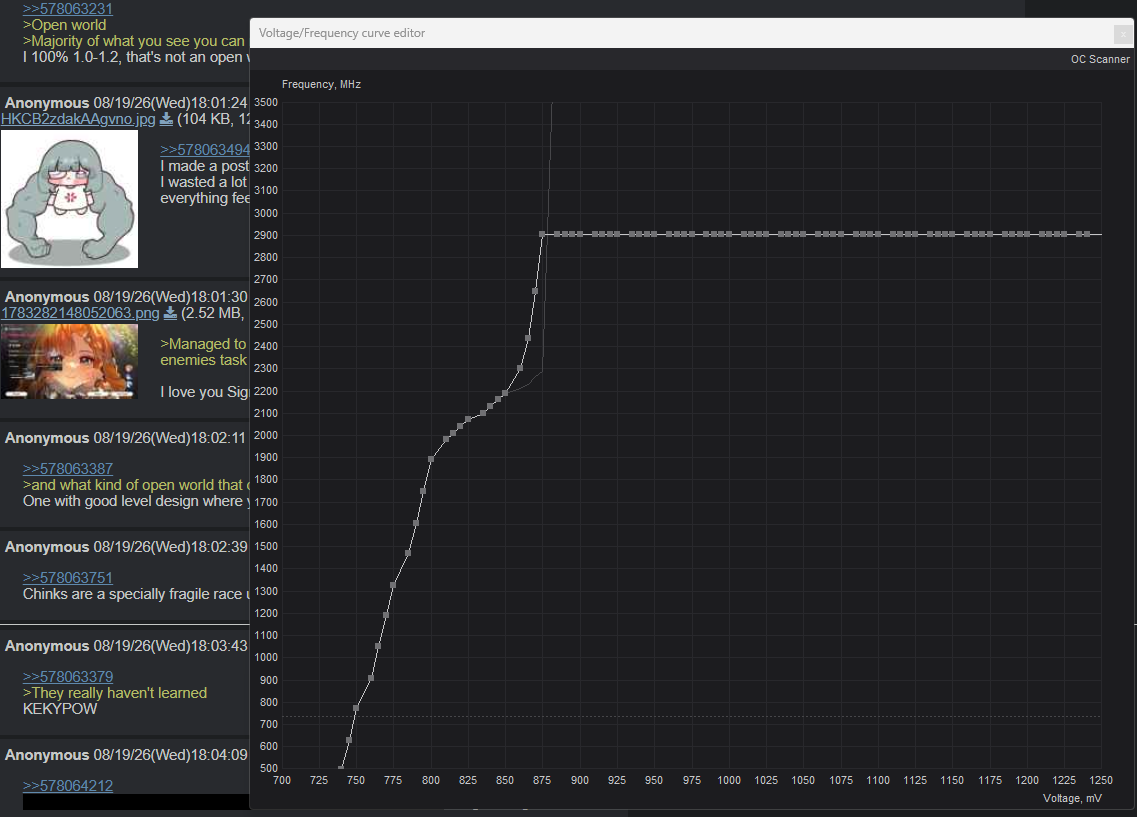The image size is (1137, 817).
Task: Click the download icon next to HKCB2zdakAAgvno.jpg
Action: [166, 119]
